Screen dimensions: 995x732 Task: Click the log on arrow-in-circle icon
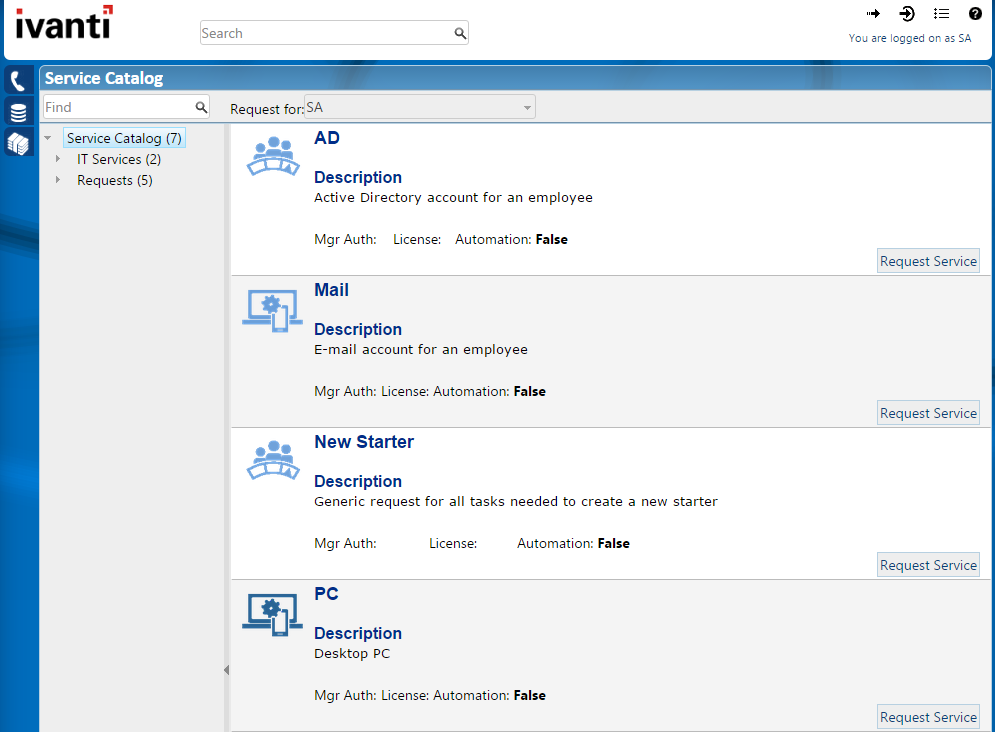point(907,13)
